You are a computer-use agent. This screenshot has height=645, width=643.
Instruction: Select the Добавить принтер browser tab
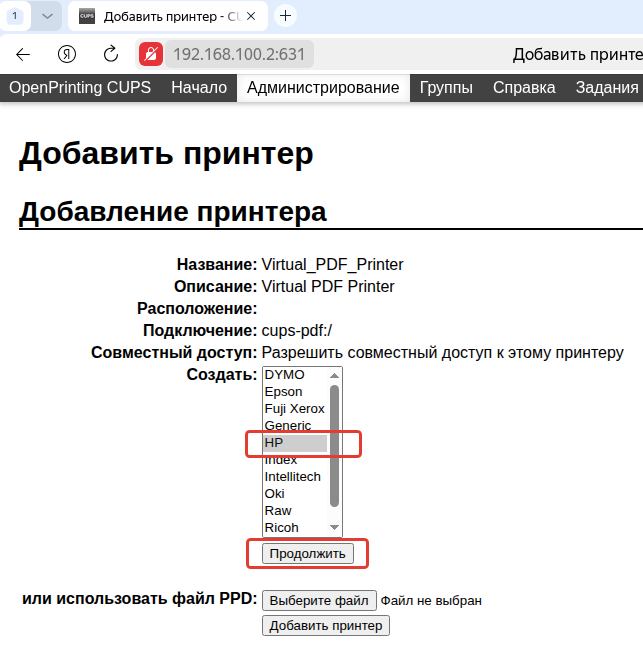pyautogui.click(x=168, y=16)
